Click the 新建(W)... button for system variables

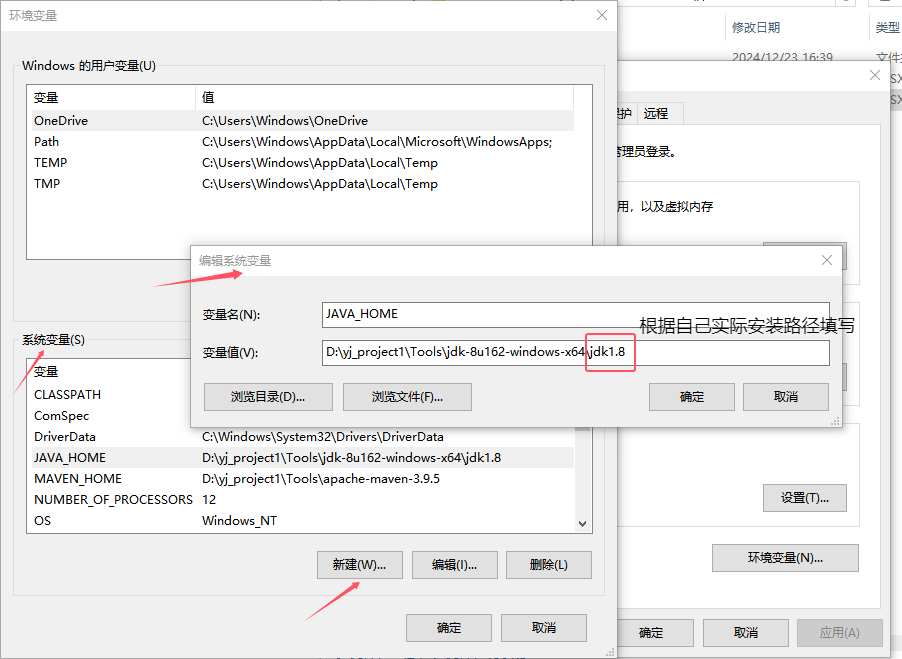(x=359, y=564)
